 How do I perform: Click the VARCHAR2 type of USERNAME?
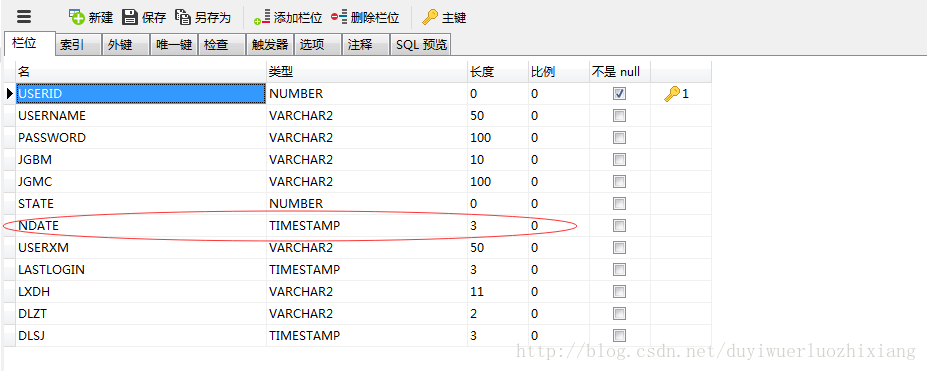point(367,116)
